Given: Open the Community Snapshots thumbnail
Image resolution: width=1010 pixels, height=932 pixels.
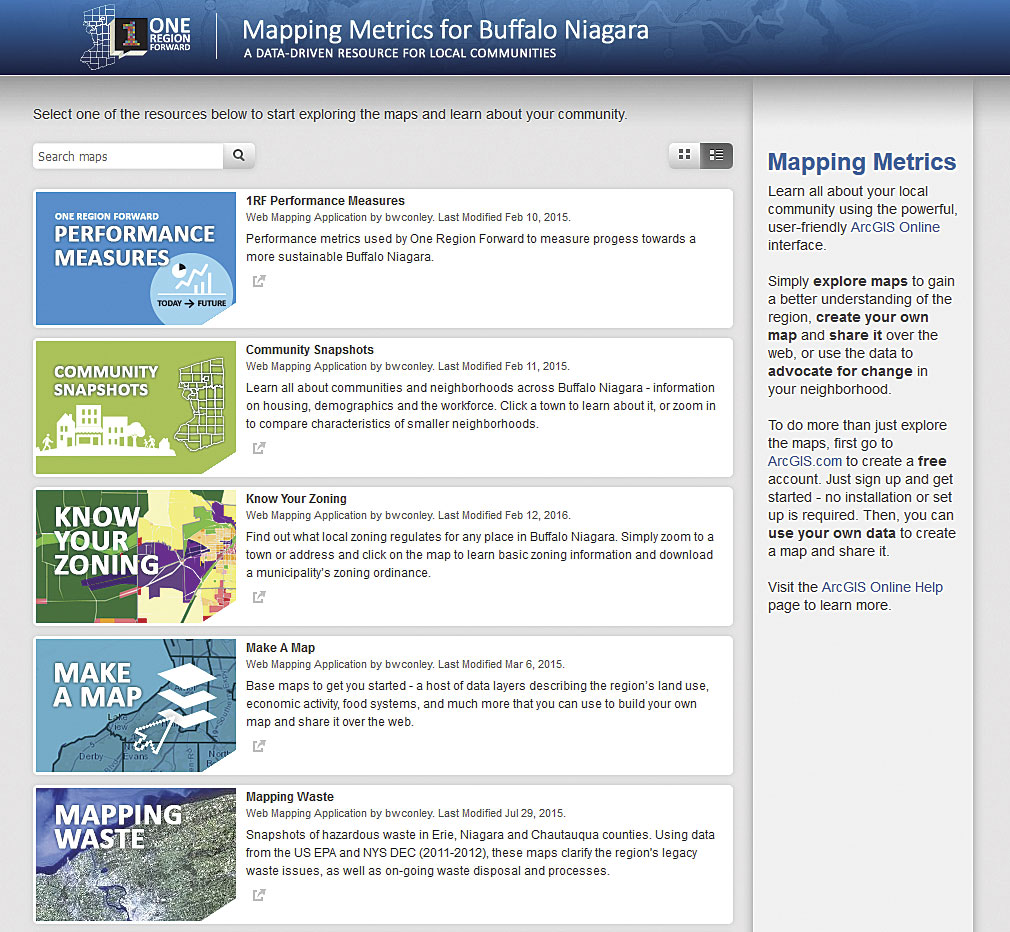Looking at the screenshot, I should tap(136, 407).
